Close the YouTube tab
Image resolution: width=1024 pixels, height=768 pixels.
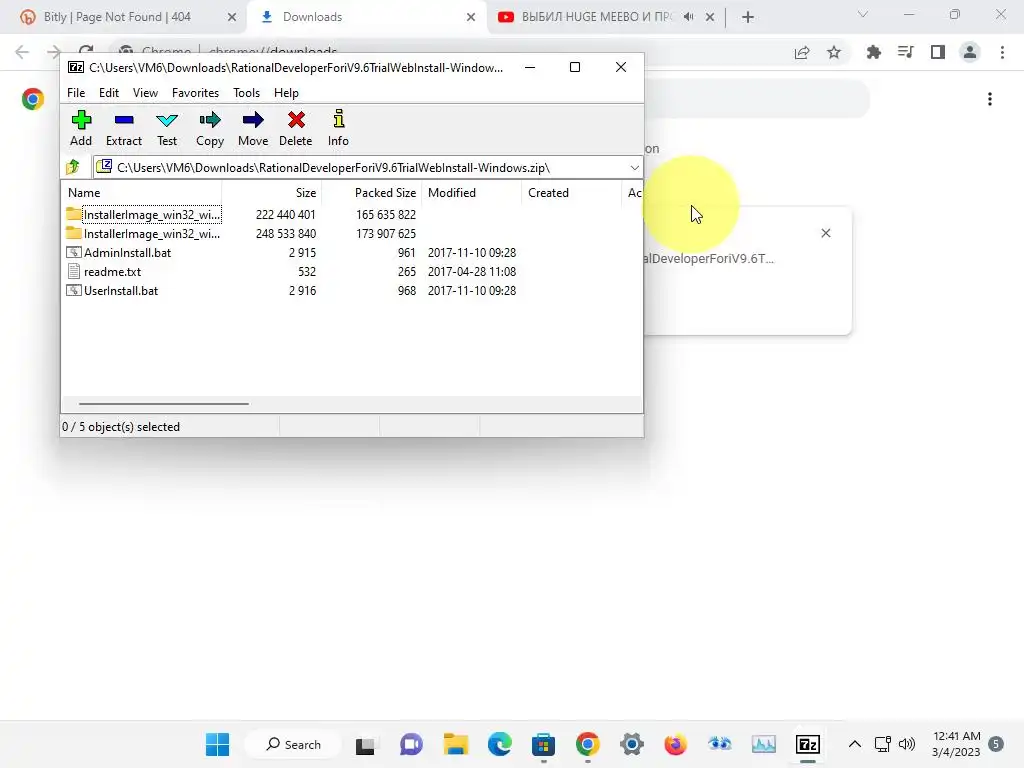click(x=710, y=17)
